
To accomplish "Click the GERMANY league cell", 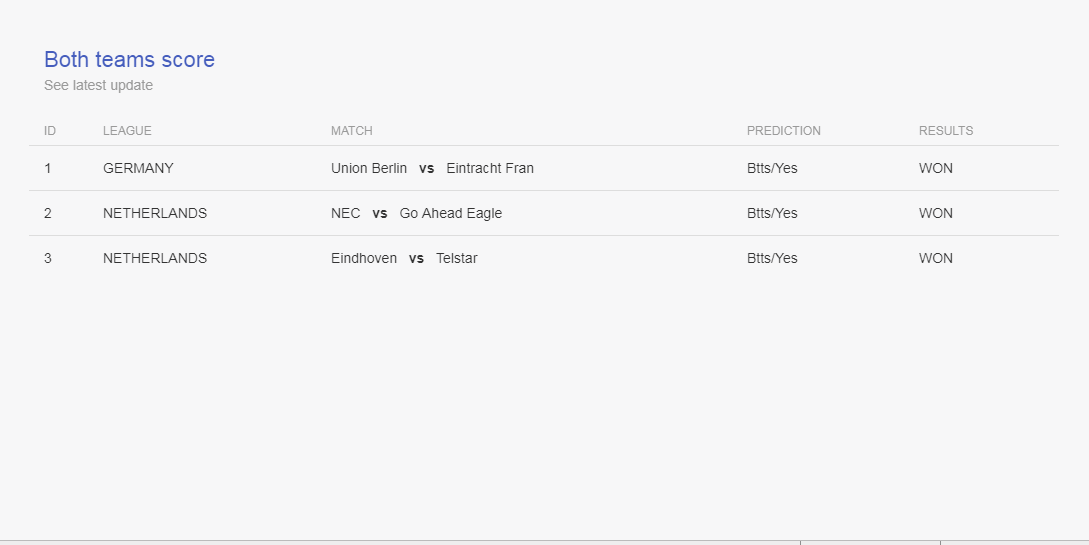I will [138, 168].
